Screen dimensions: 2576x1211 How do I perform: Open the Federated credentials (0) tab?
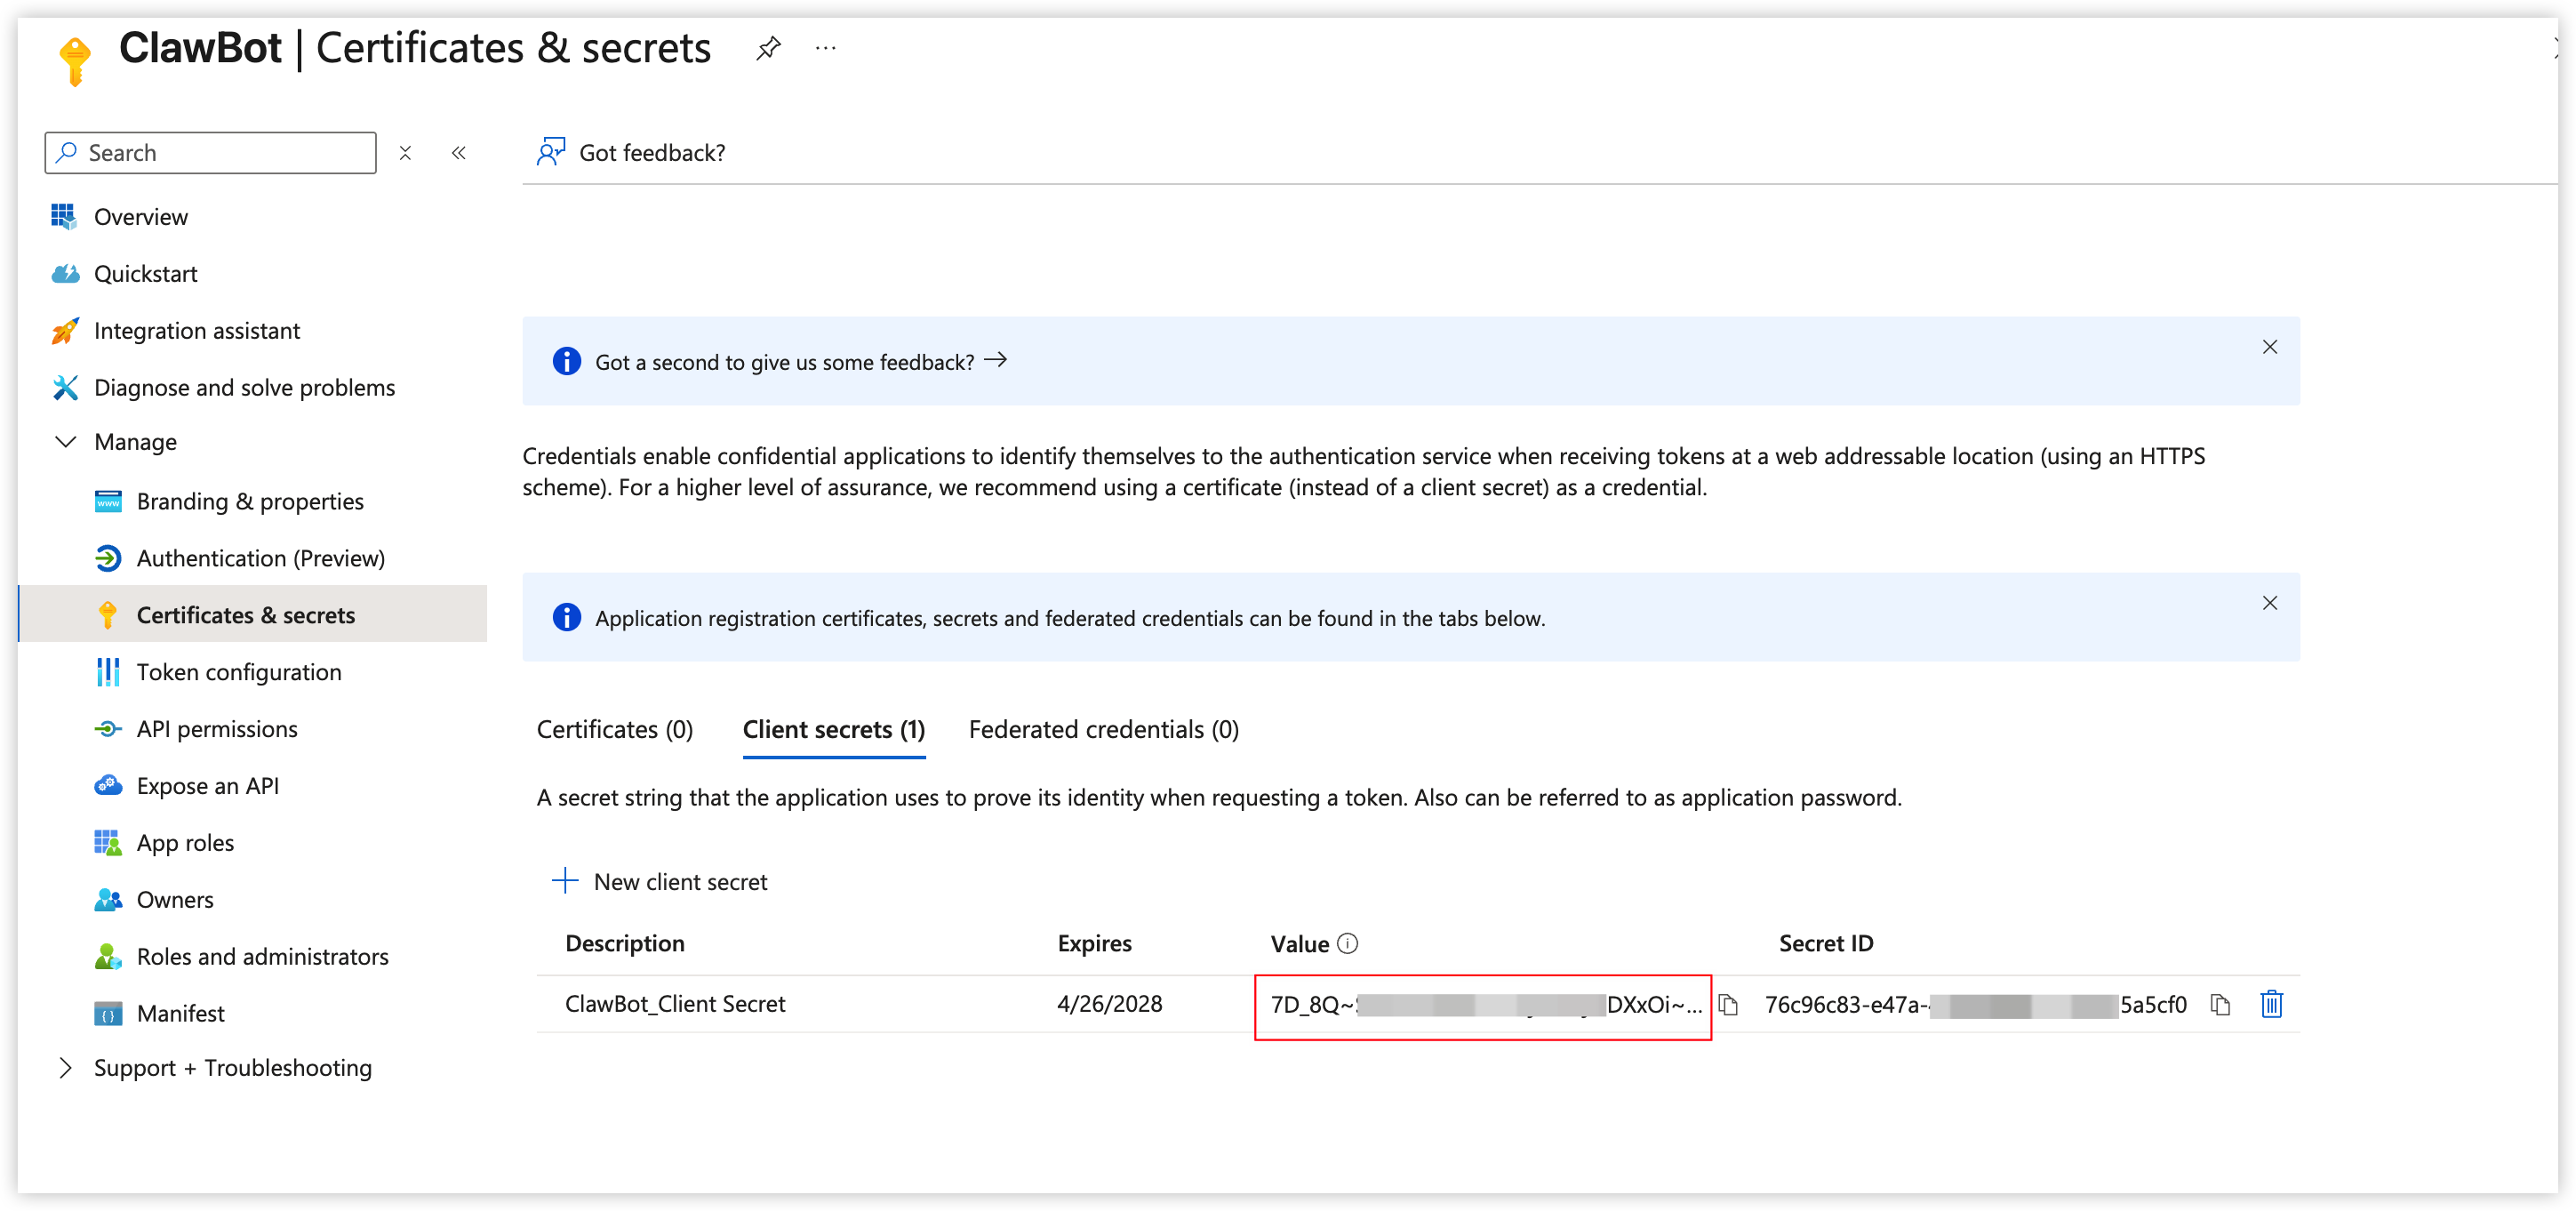point(1103,729)
